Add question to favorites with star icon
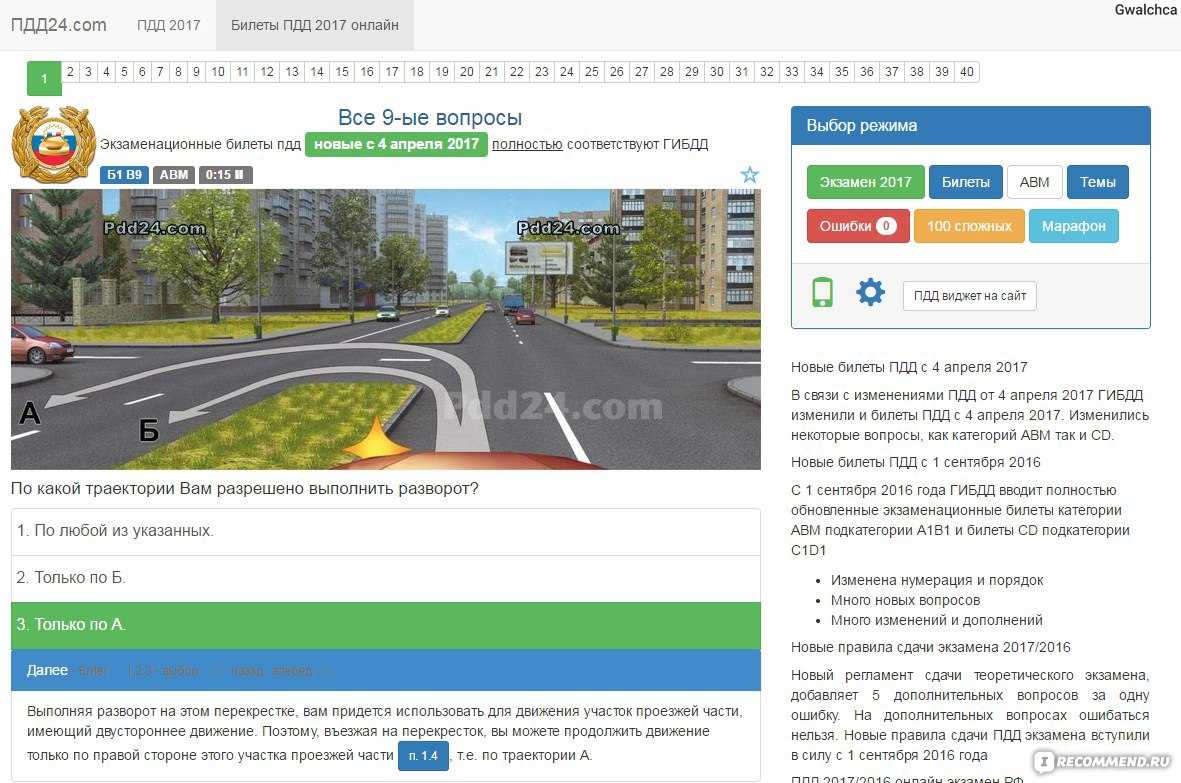Image resolution: width=1181 pixels, height=783 pixels. (749, 175)
